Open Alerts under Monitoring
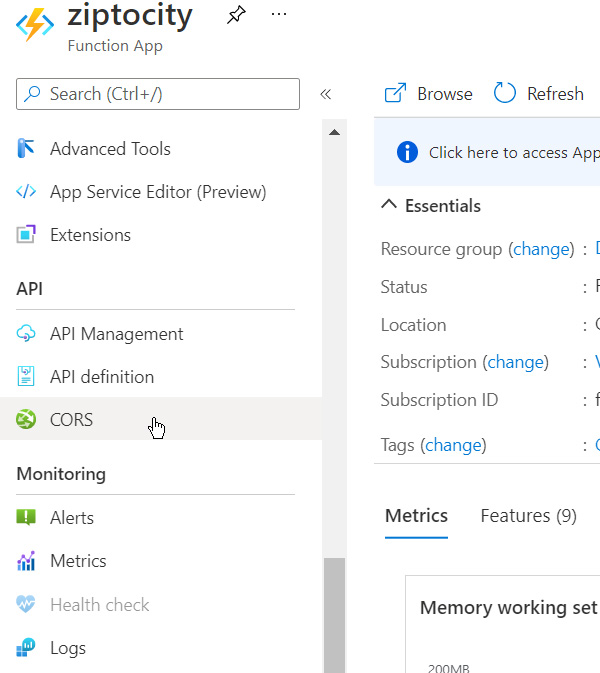This screenshot has width=600, height=673. [72, 518]
